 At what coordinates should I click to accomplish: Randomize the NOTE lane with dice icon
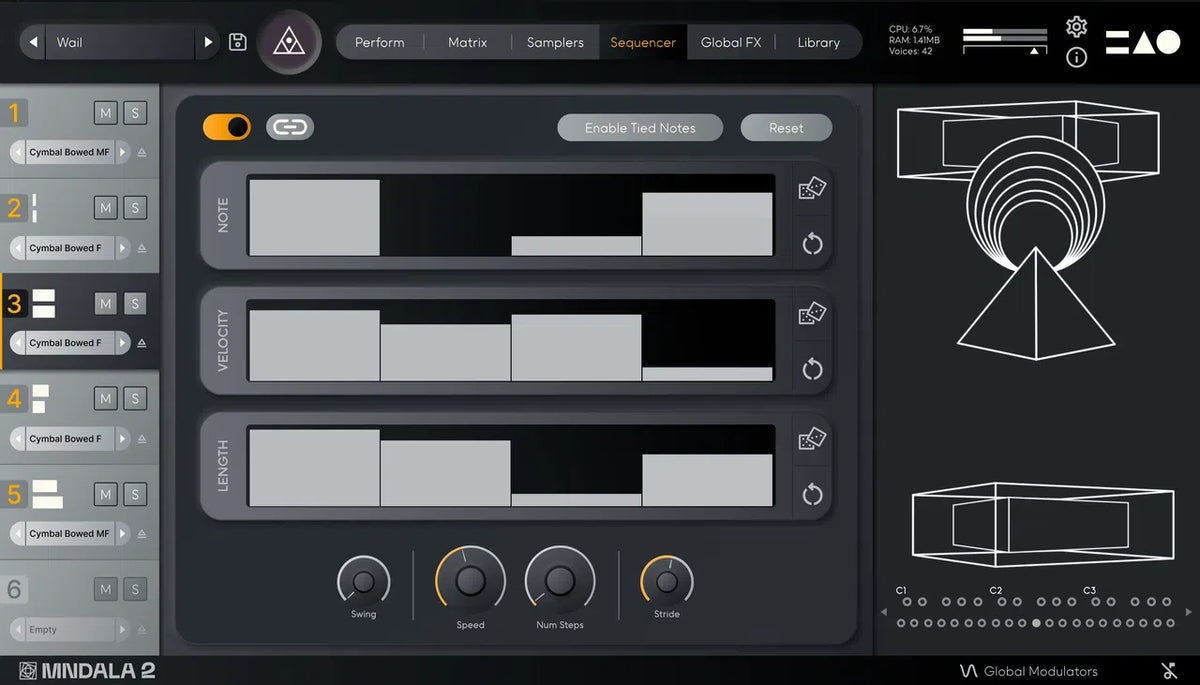coord(812,189)
